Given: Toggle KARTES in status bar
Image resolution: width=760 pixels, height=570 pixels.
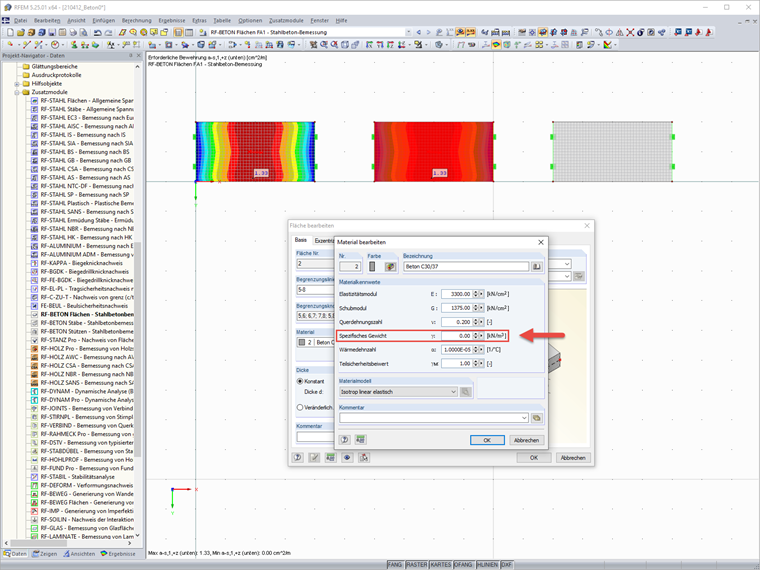Looking at the screenshot, I should coord(441,565).
